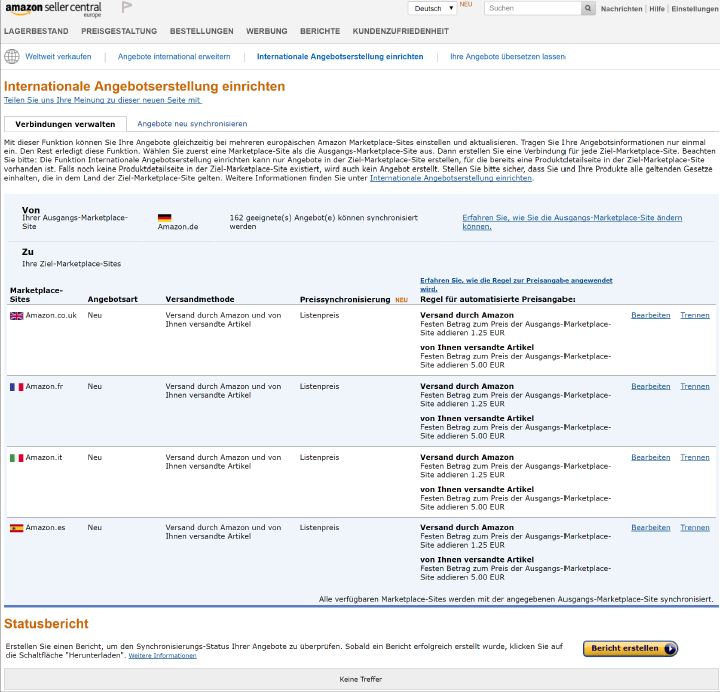Open the WERBUNG menu

(x=267, y=31)
